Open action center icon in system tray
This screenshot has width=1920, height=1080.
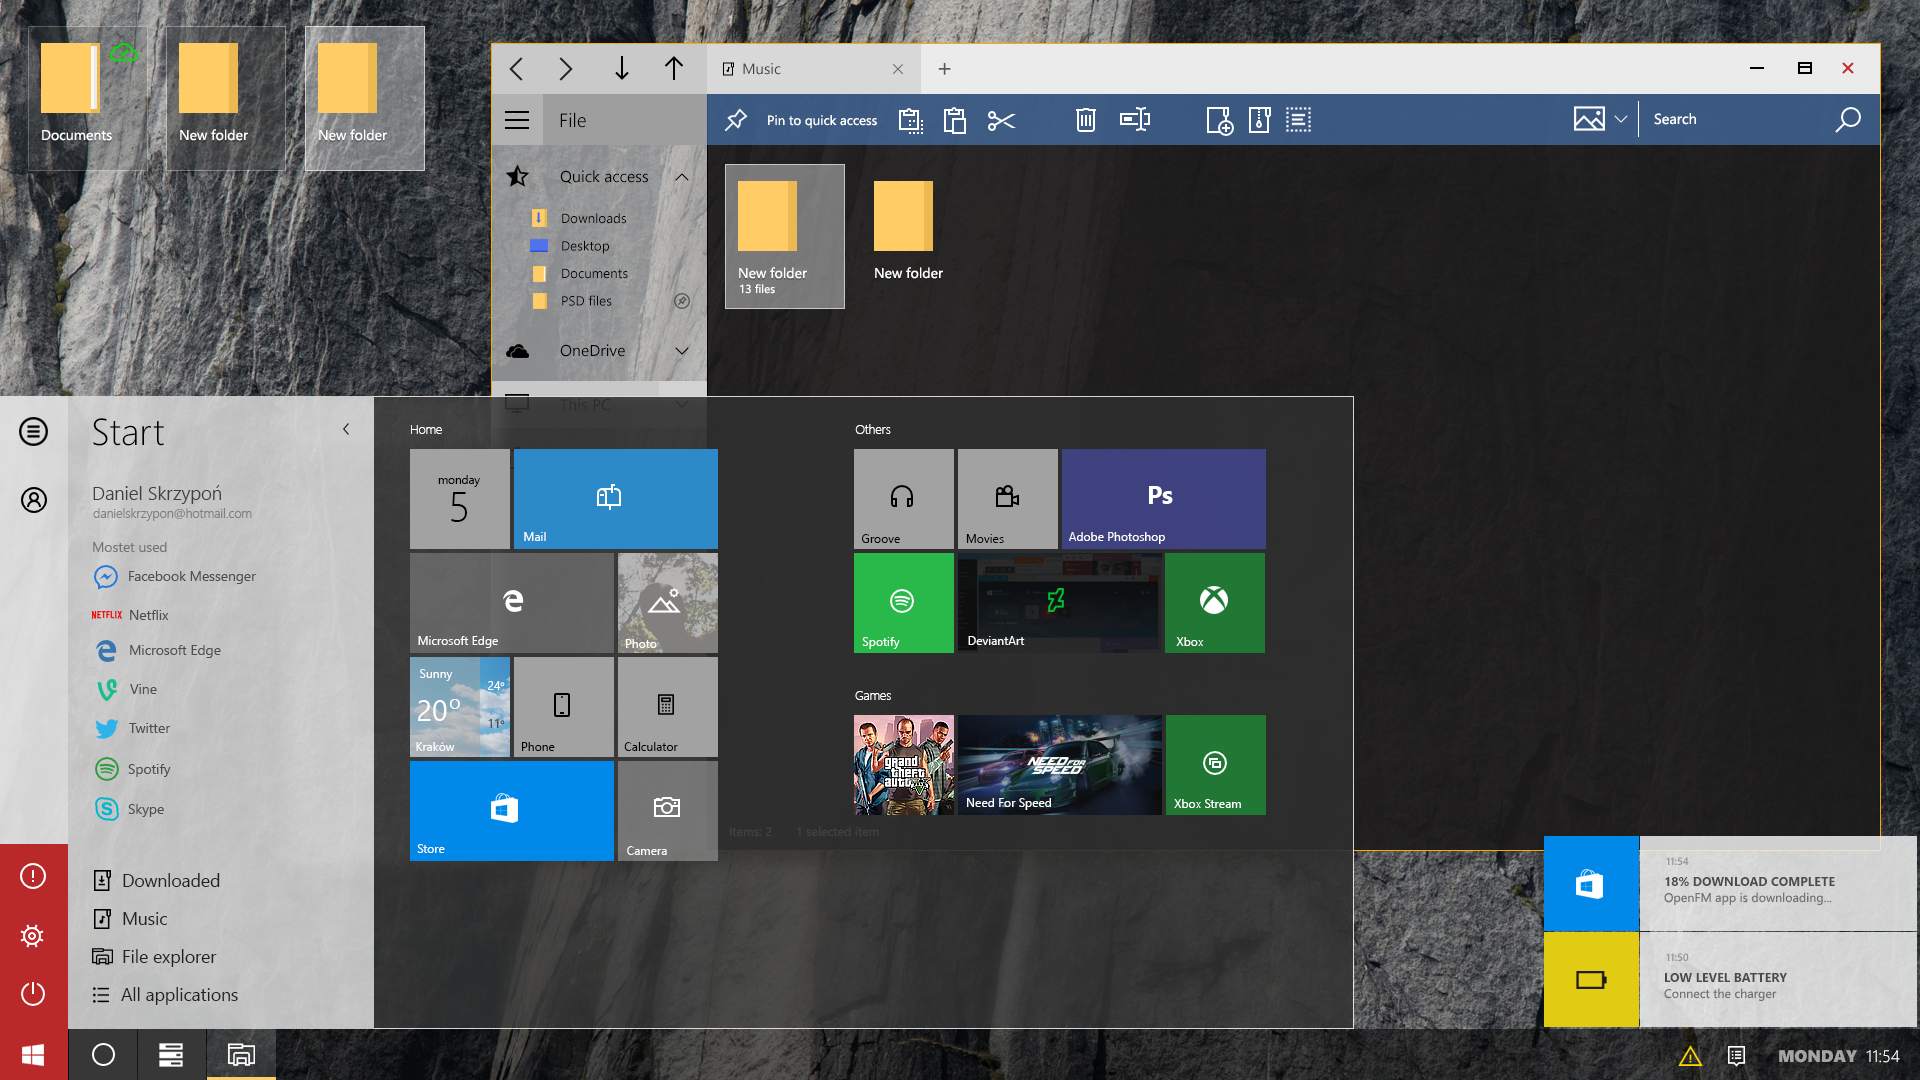click(x=1737, y=1056)
